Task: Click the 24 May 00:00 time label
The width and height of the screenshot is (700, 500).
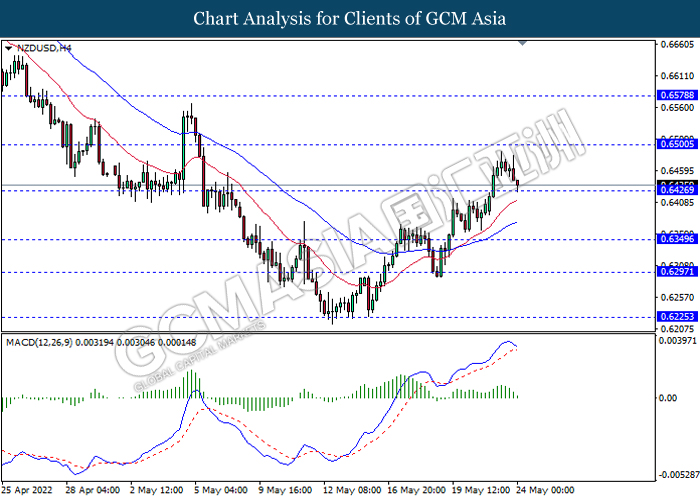Action: pos(546,490)
